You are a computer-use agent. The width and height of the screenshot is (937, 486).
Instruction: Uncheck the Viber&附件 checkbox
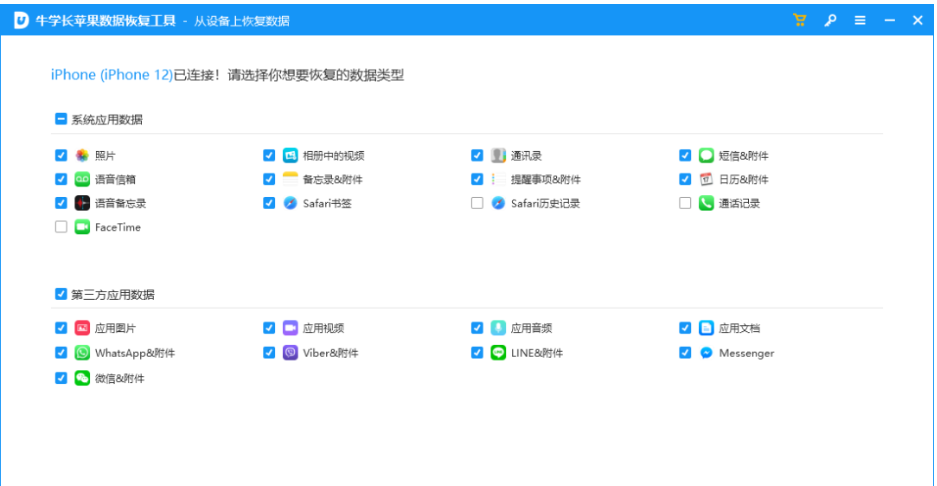tap(269, 353)
